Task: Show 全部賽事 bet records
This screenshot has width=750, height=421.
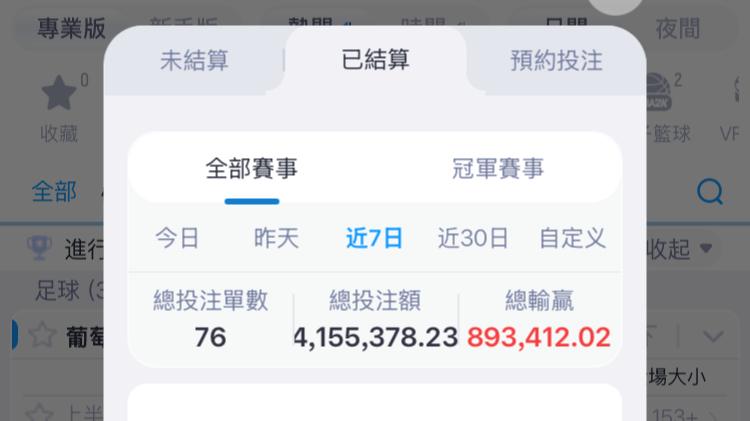Action: tap(252, 168)
